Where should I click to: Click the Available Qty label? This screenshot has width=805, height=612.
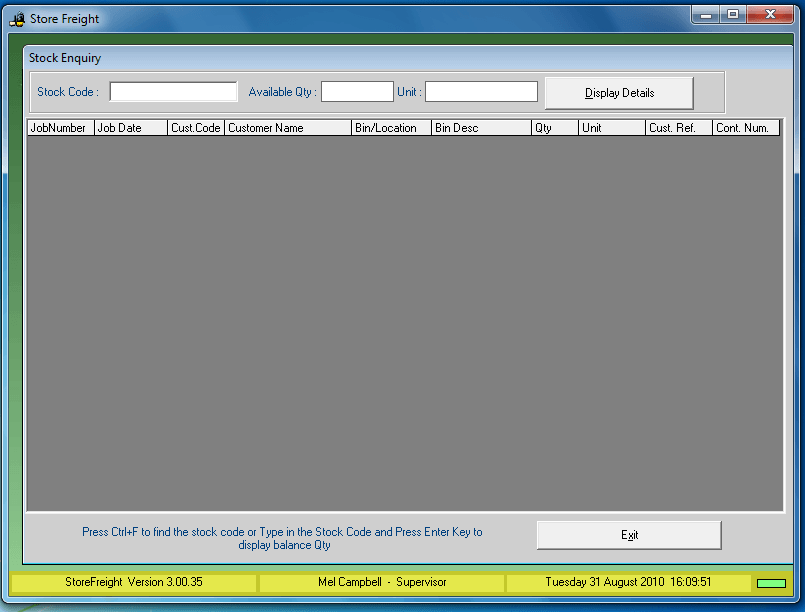pyautogui.click(x=282, y=92)
